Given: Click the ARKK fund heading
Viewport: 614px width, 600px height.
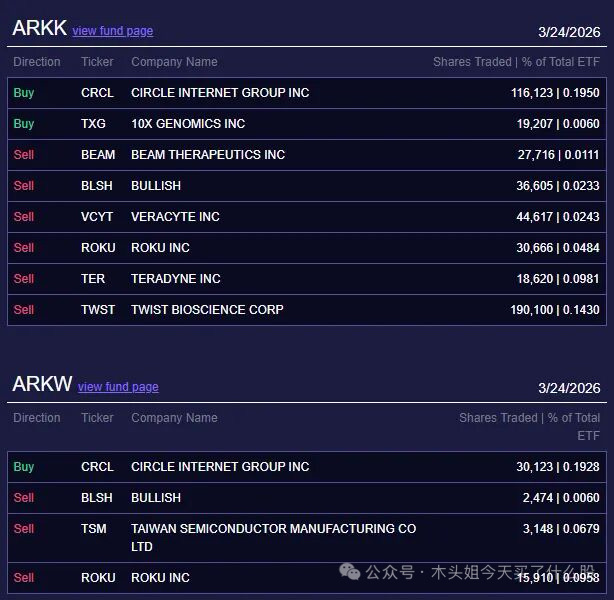Looking at the screenshot, I should (40, 28).
